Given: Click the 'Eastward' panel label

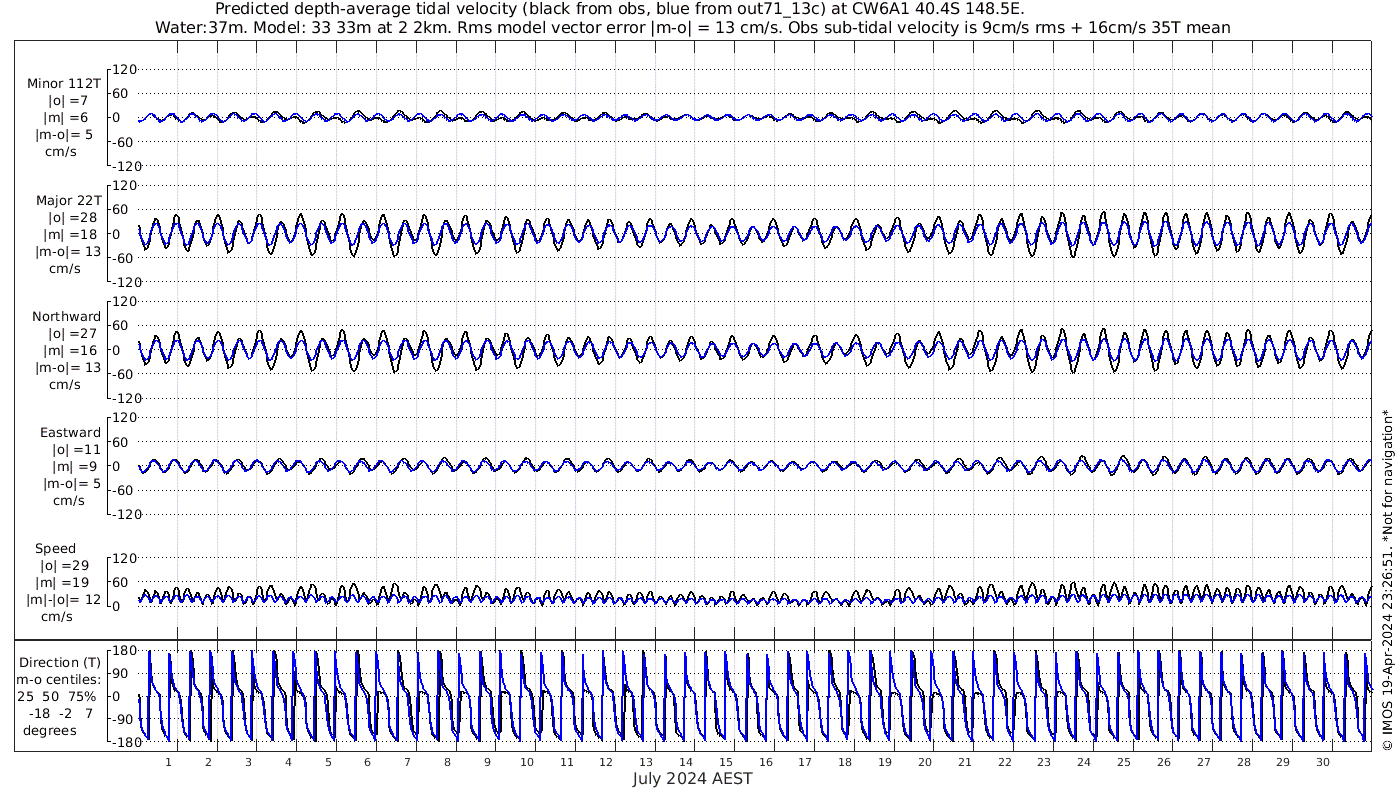Looking at the screenshot, I should [70, 432].
